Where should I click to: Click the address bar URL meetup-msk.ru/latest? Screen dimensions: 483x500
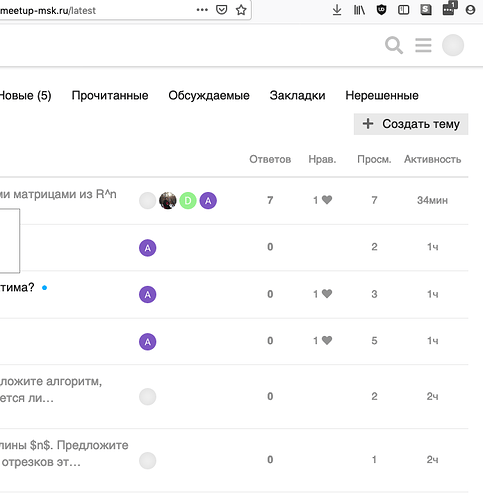click(x=48, y=10)
